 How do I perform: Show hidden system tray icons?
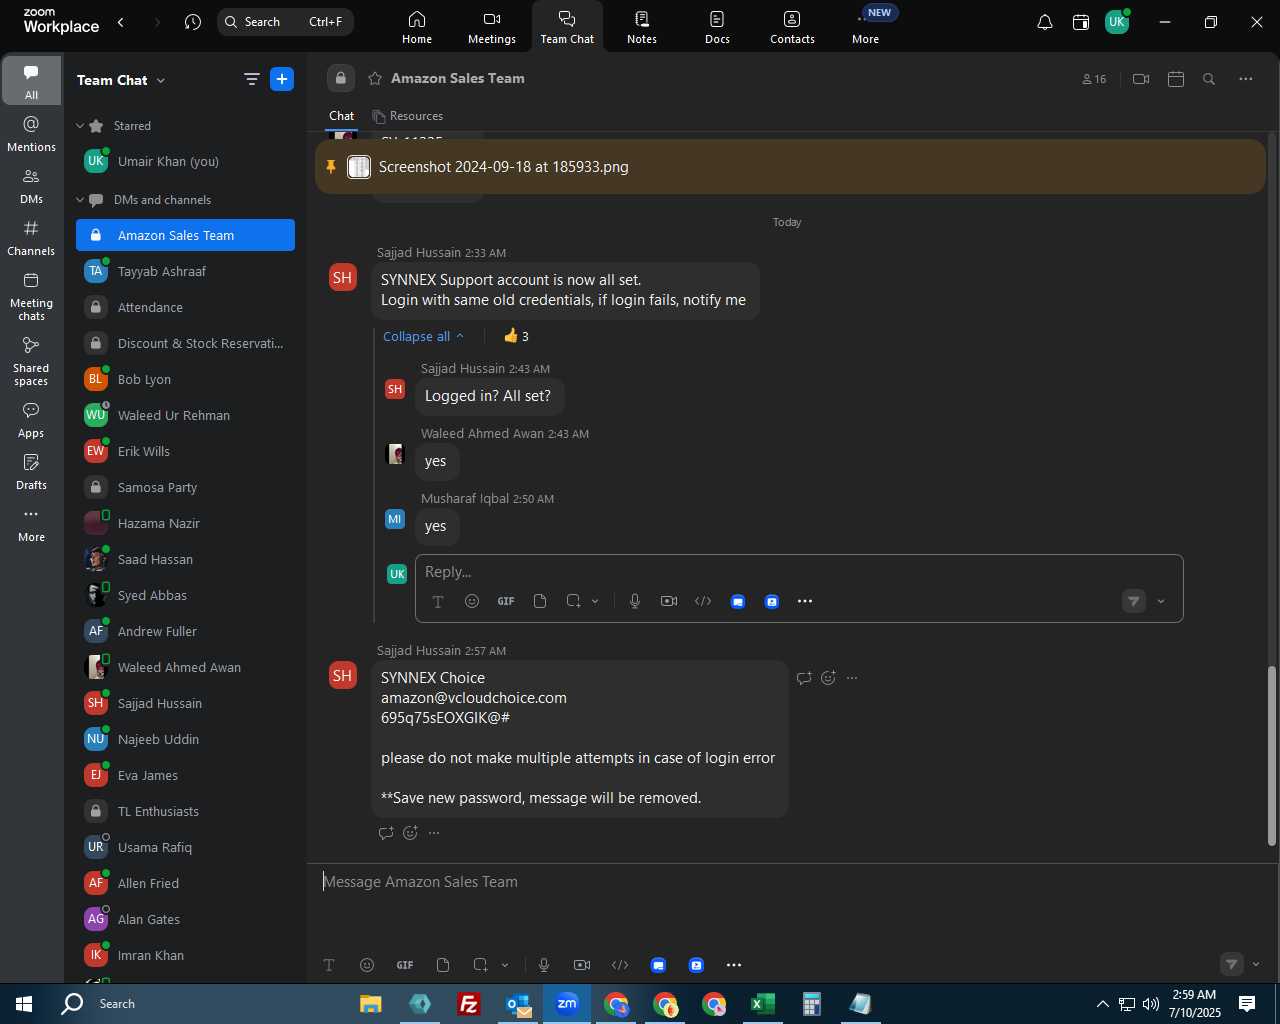point(1102,1004)
